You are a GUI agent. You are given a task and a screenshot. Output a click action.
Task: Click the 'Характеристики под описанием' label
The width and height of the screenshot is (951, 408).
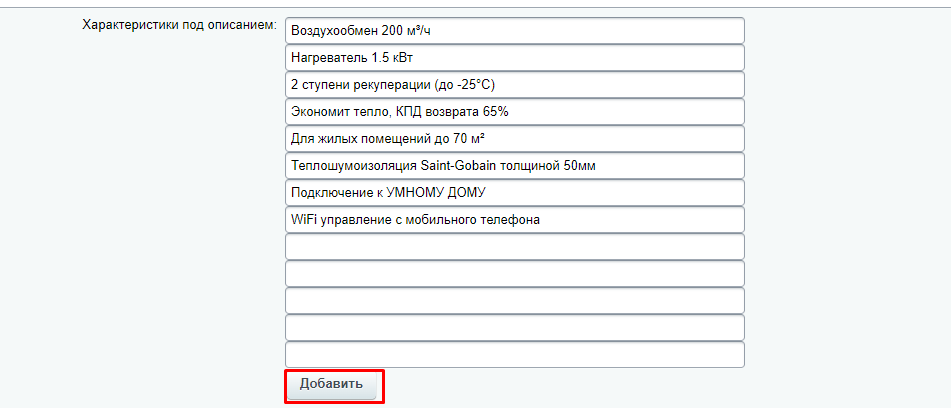click(x=179, y=24)
